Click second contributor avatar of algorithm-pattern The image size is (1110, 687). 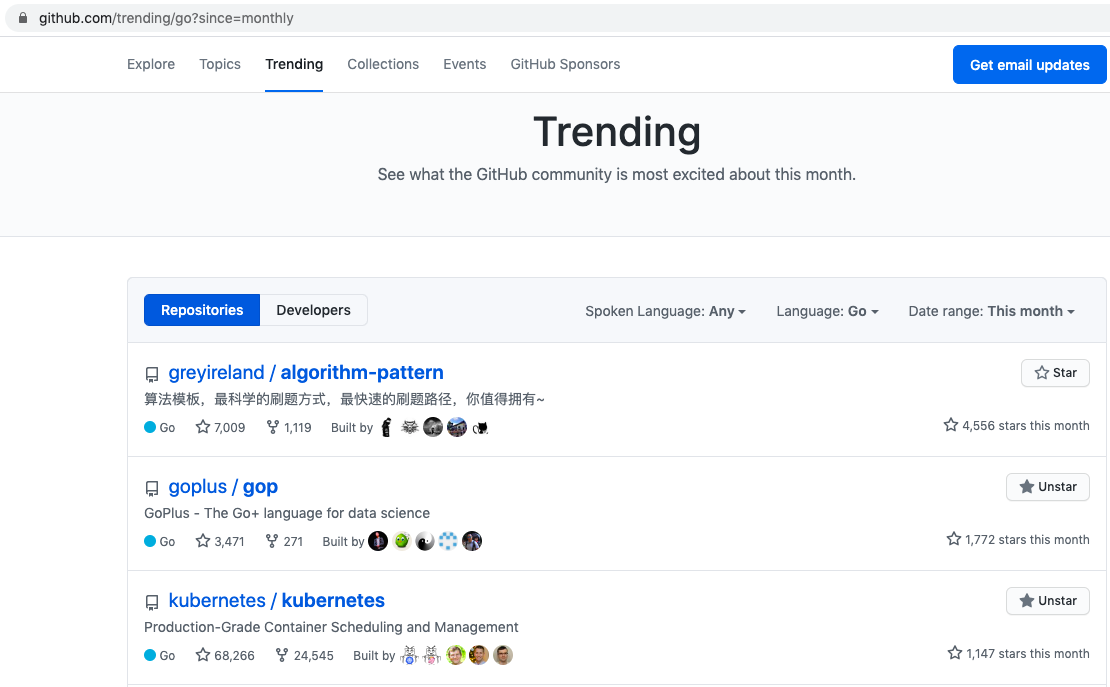[x=410, y=427]
